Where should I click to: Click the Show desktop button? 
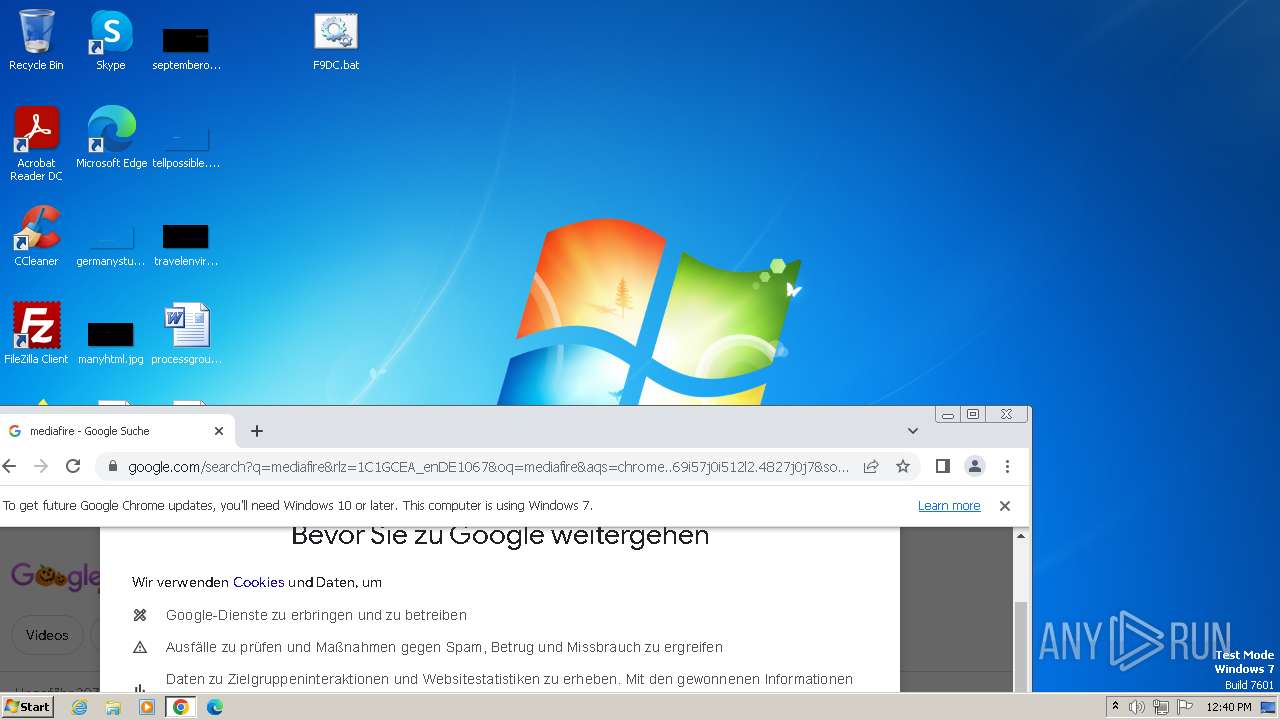(1269, 707)
